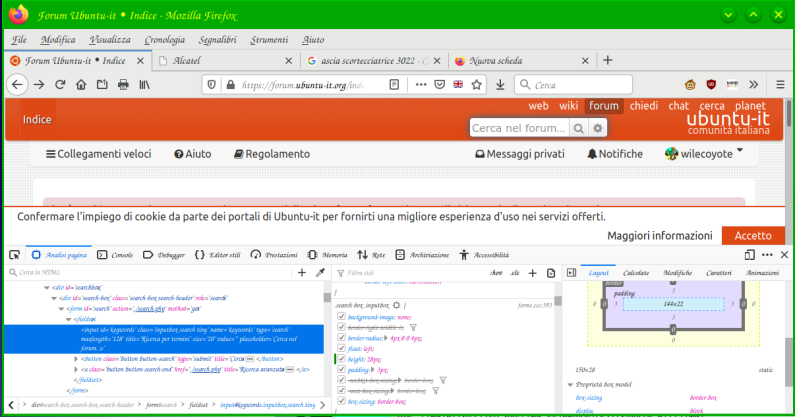The height and width of the screenshot is (417, 795).
Task: Open the Firefox hamburger menu
Action: click(x=780, y=85)
